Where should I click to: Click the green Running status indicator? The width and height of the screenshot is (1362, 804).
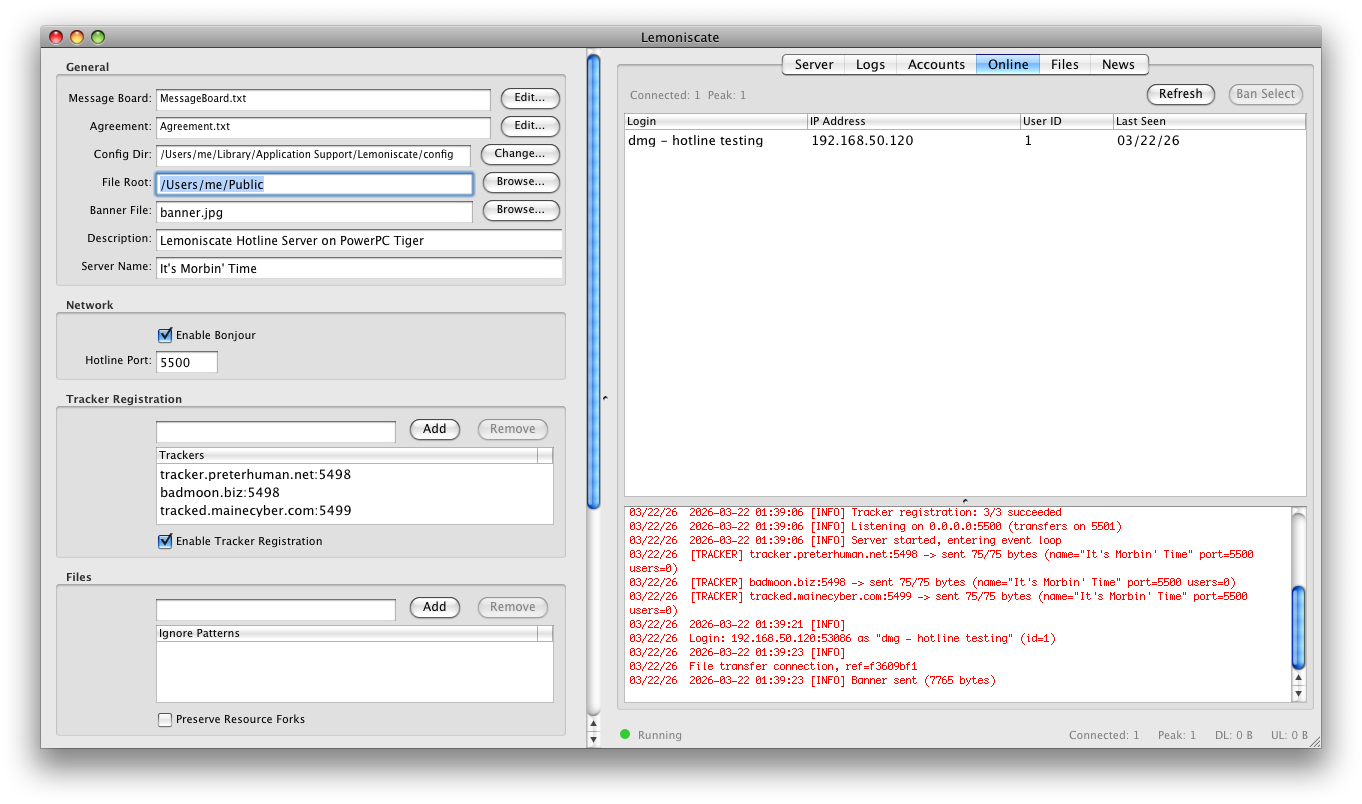625,735
